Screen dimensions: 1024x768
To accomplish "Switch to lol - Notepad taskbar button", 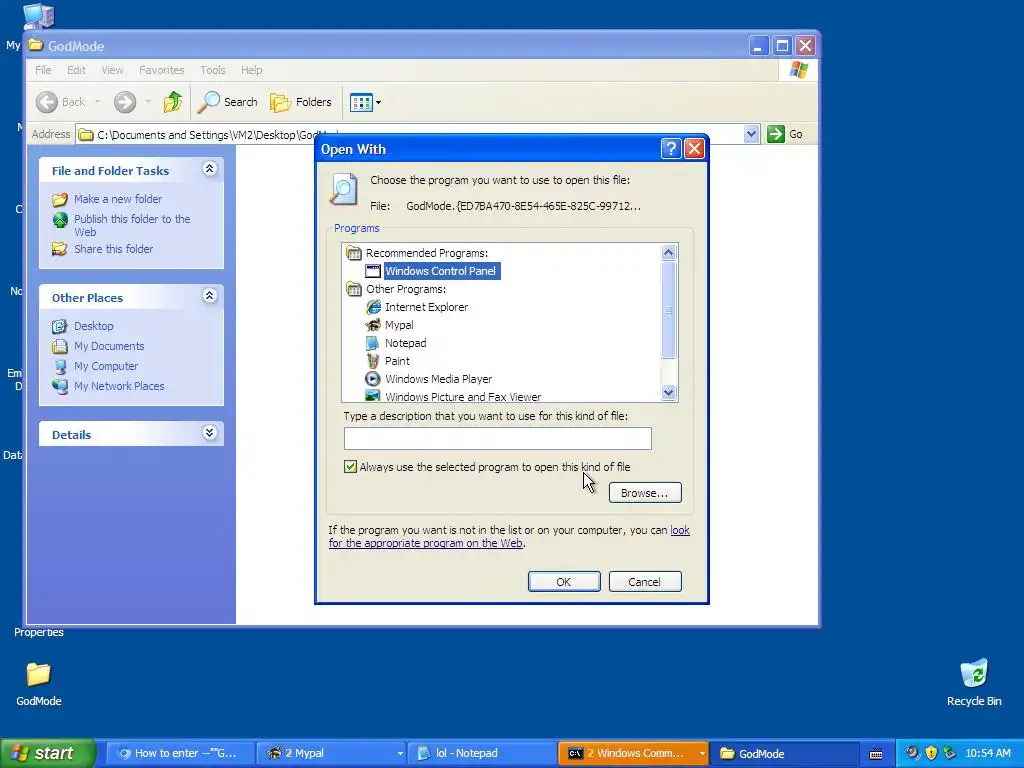I will click(481, 753).
